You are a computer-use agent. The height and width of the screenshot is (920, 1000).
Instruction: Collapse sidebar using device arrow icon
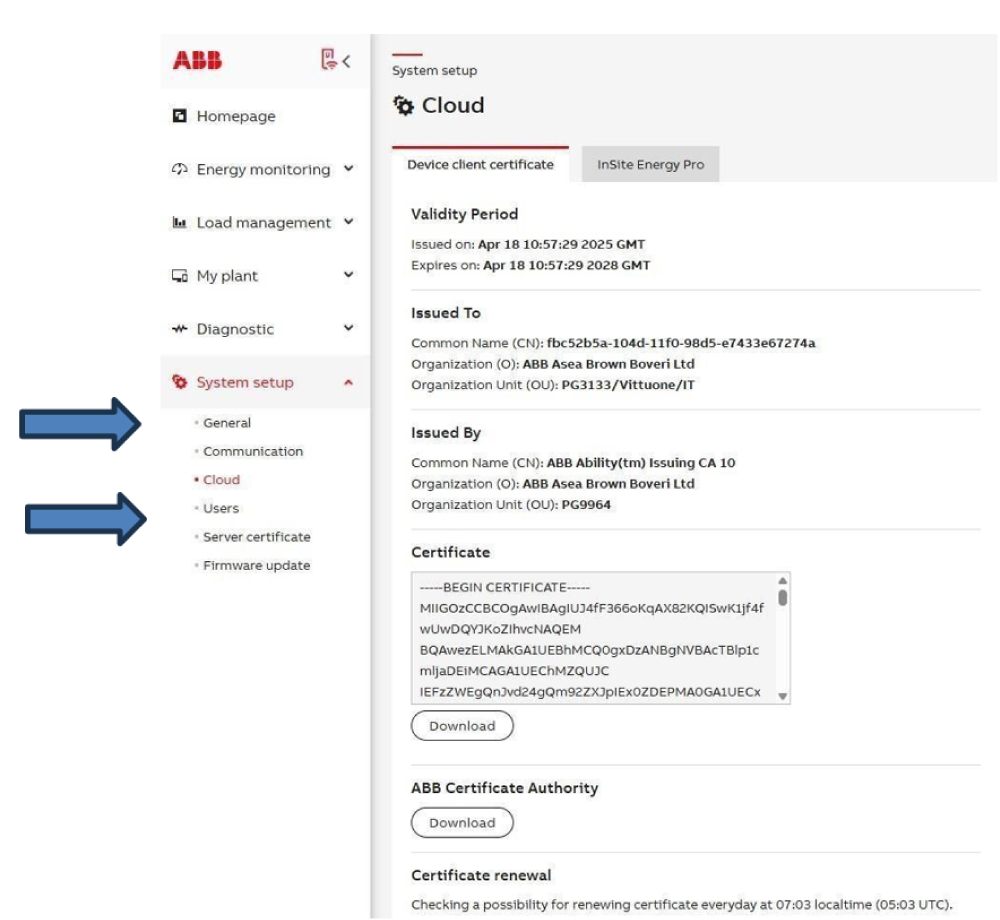click(x=336, y=60)
